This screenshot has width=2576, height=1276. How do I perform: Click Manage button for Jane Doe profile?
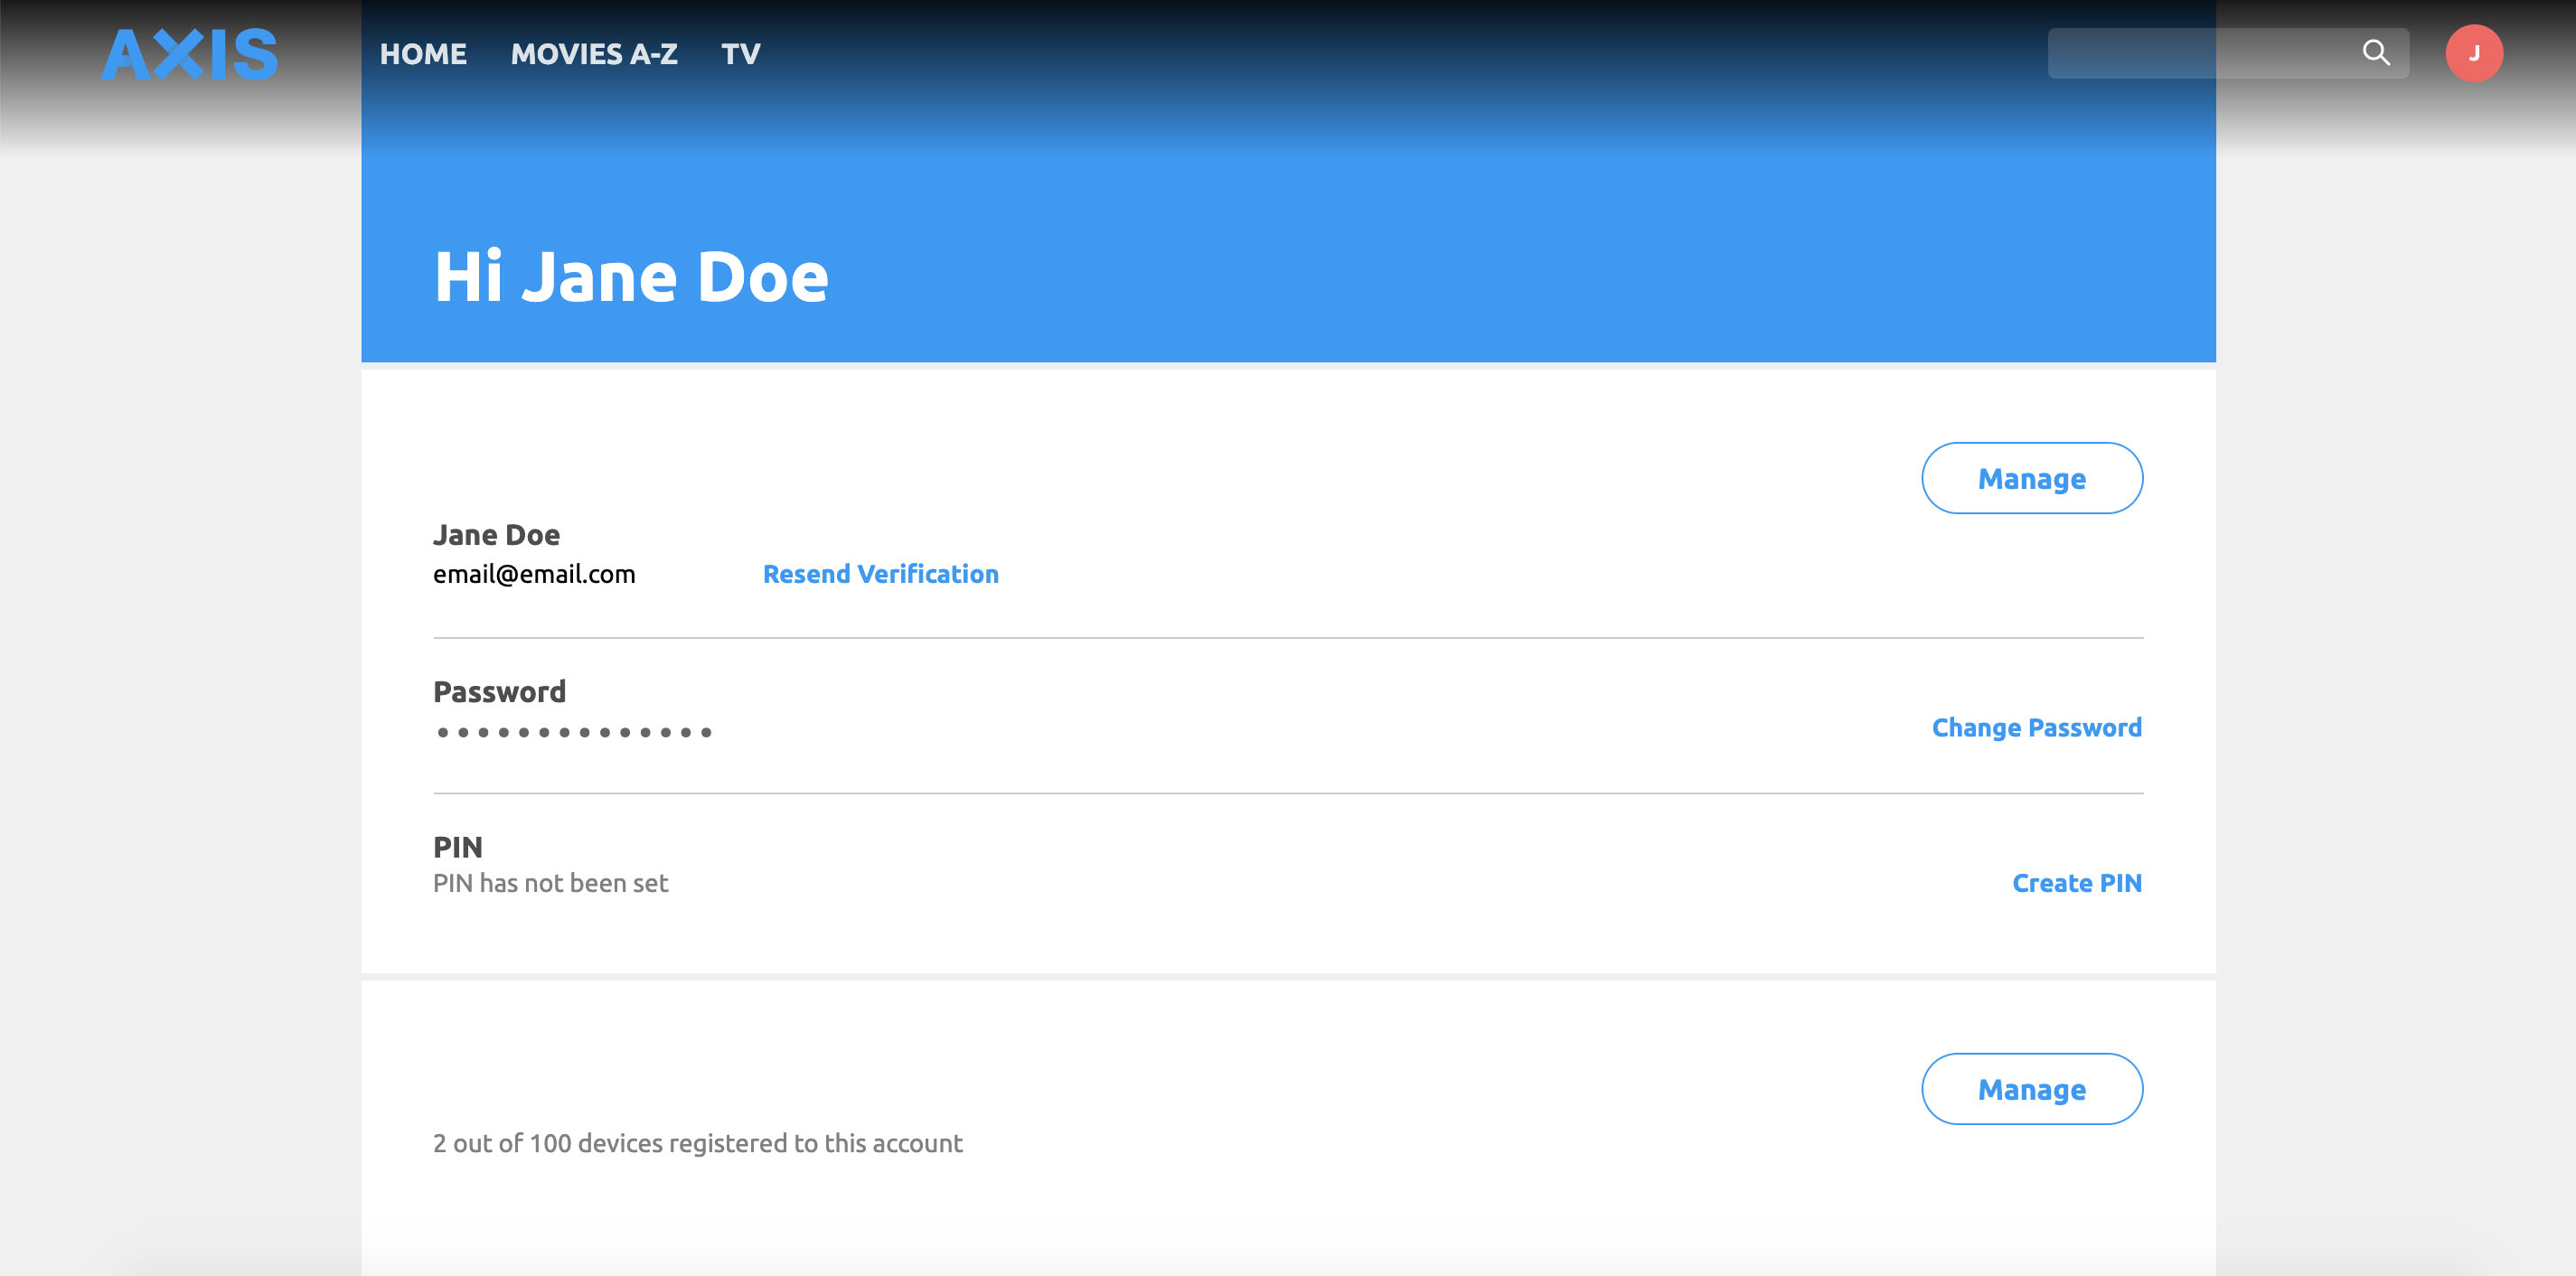pos(2032,478)
